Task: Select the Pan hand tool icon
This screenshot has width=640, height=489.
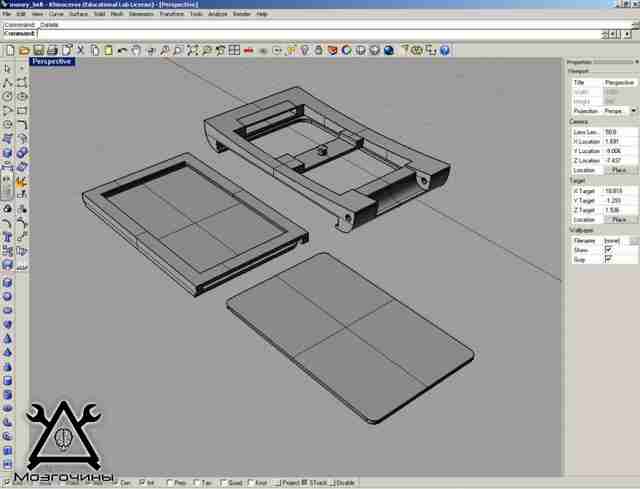Action: pyautogui.click(x=136, y=50)
